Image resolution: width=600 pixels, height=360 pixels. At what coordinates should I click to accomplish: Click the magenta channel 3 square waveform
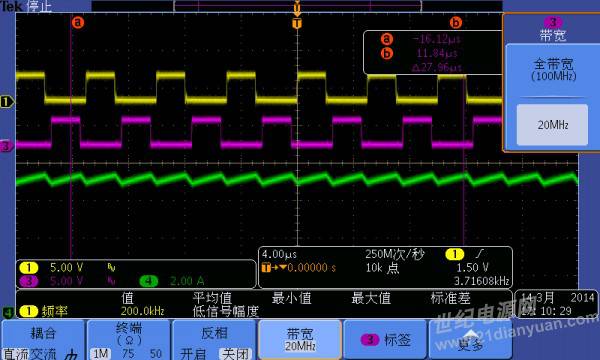259,132
